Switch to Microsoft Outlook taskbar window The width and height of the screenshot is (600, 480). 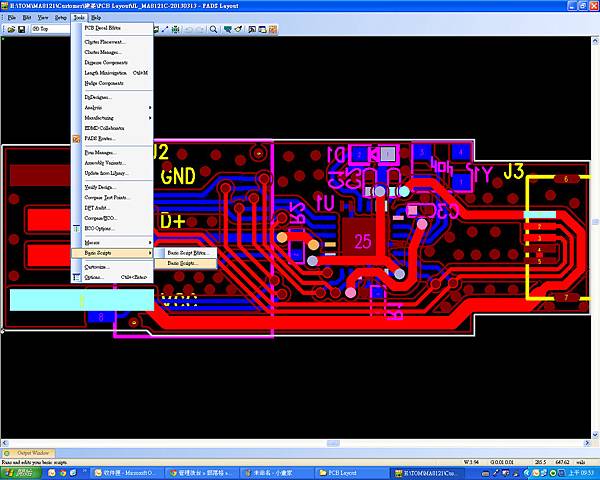(x=126, y=473)
